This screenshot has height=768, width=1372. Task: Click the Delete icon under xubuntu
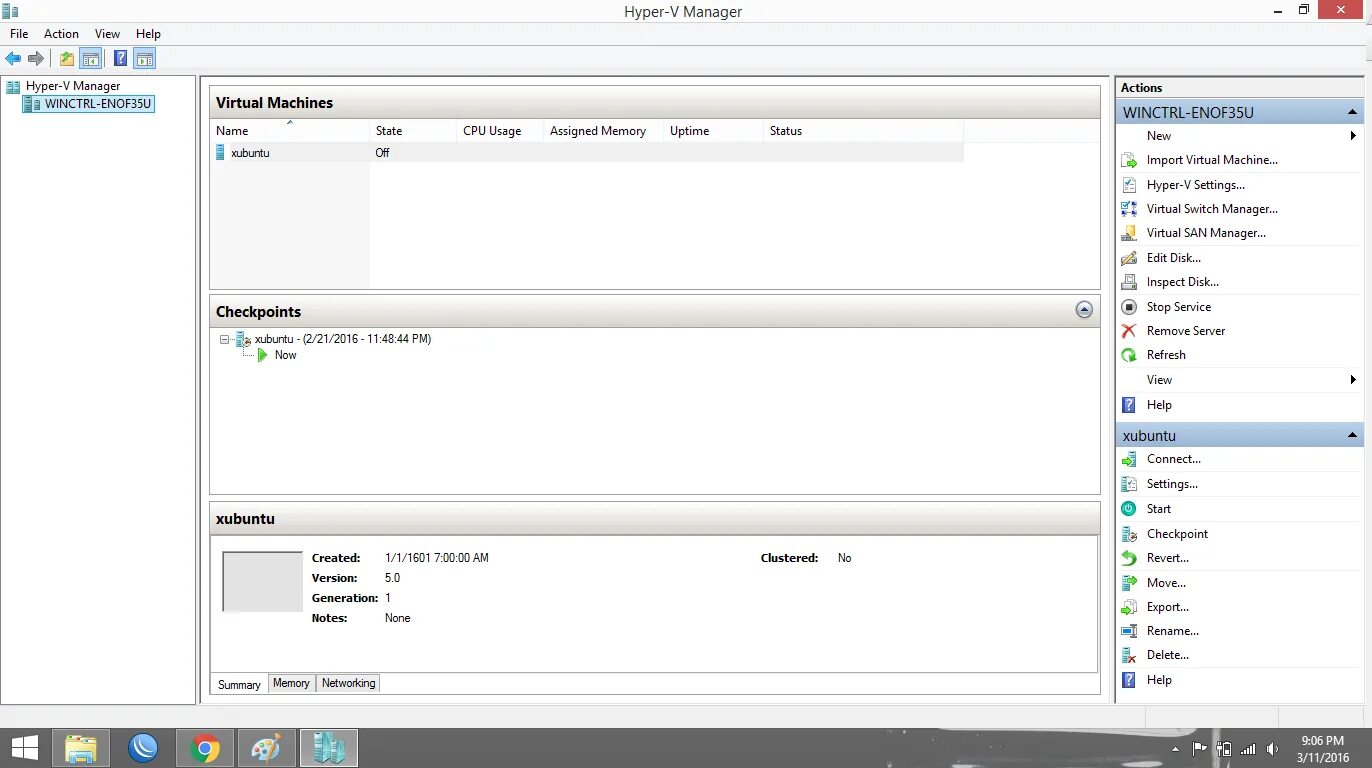point(1129,655)
